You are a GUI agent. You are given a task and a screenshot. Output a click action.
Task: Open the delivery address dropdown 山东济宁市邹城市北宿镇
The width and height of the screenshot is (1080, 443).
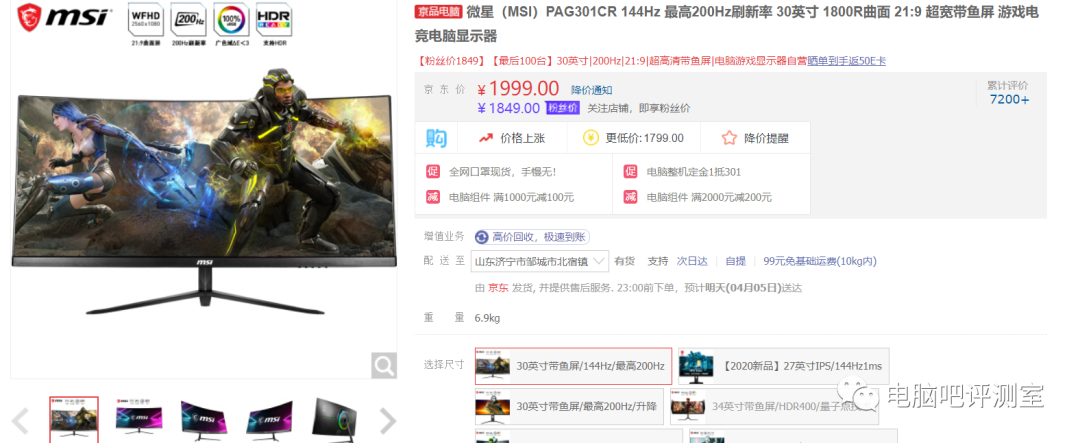tap(540, 261)
